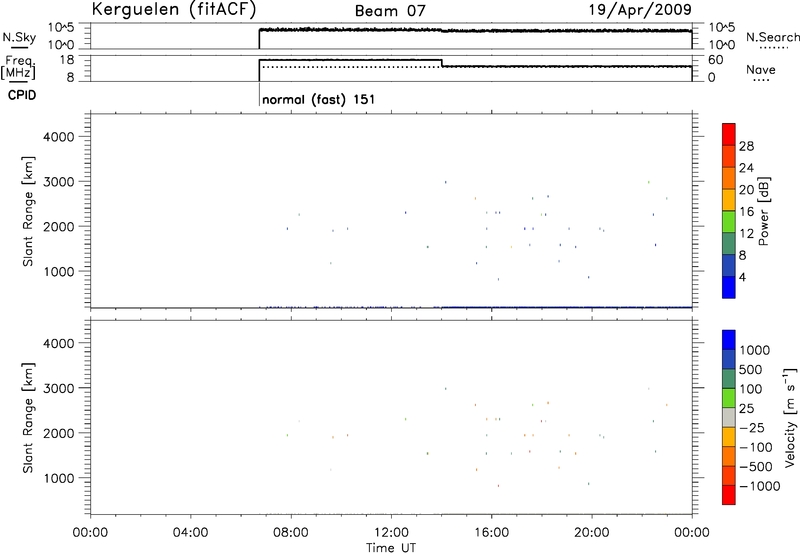The width and height of the screenshot is (800, 554).
Task: Select the 'Beam 07' heading
Action: (390, 11)
